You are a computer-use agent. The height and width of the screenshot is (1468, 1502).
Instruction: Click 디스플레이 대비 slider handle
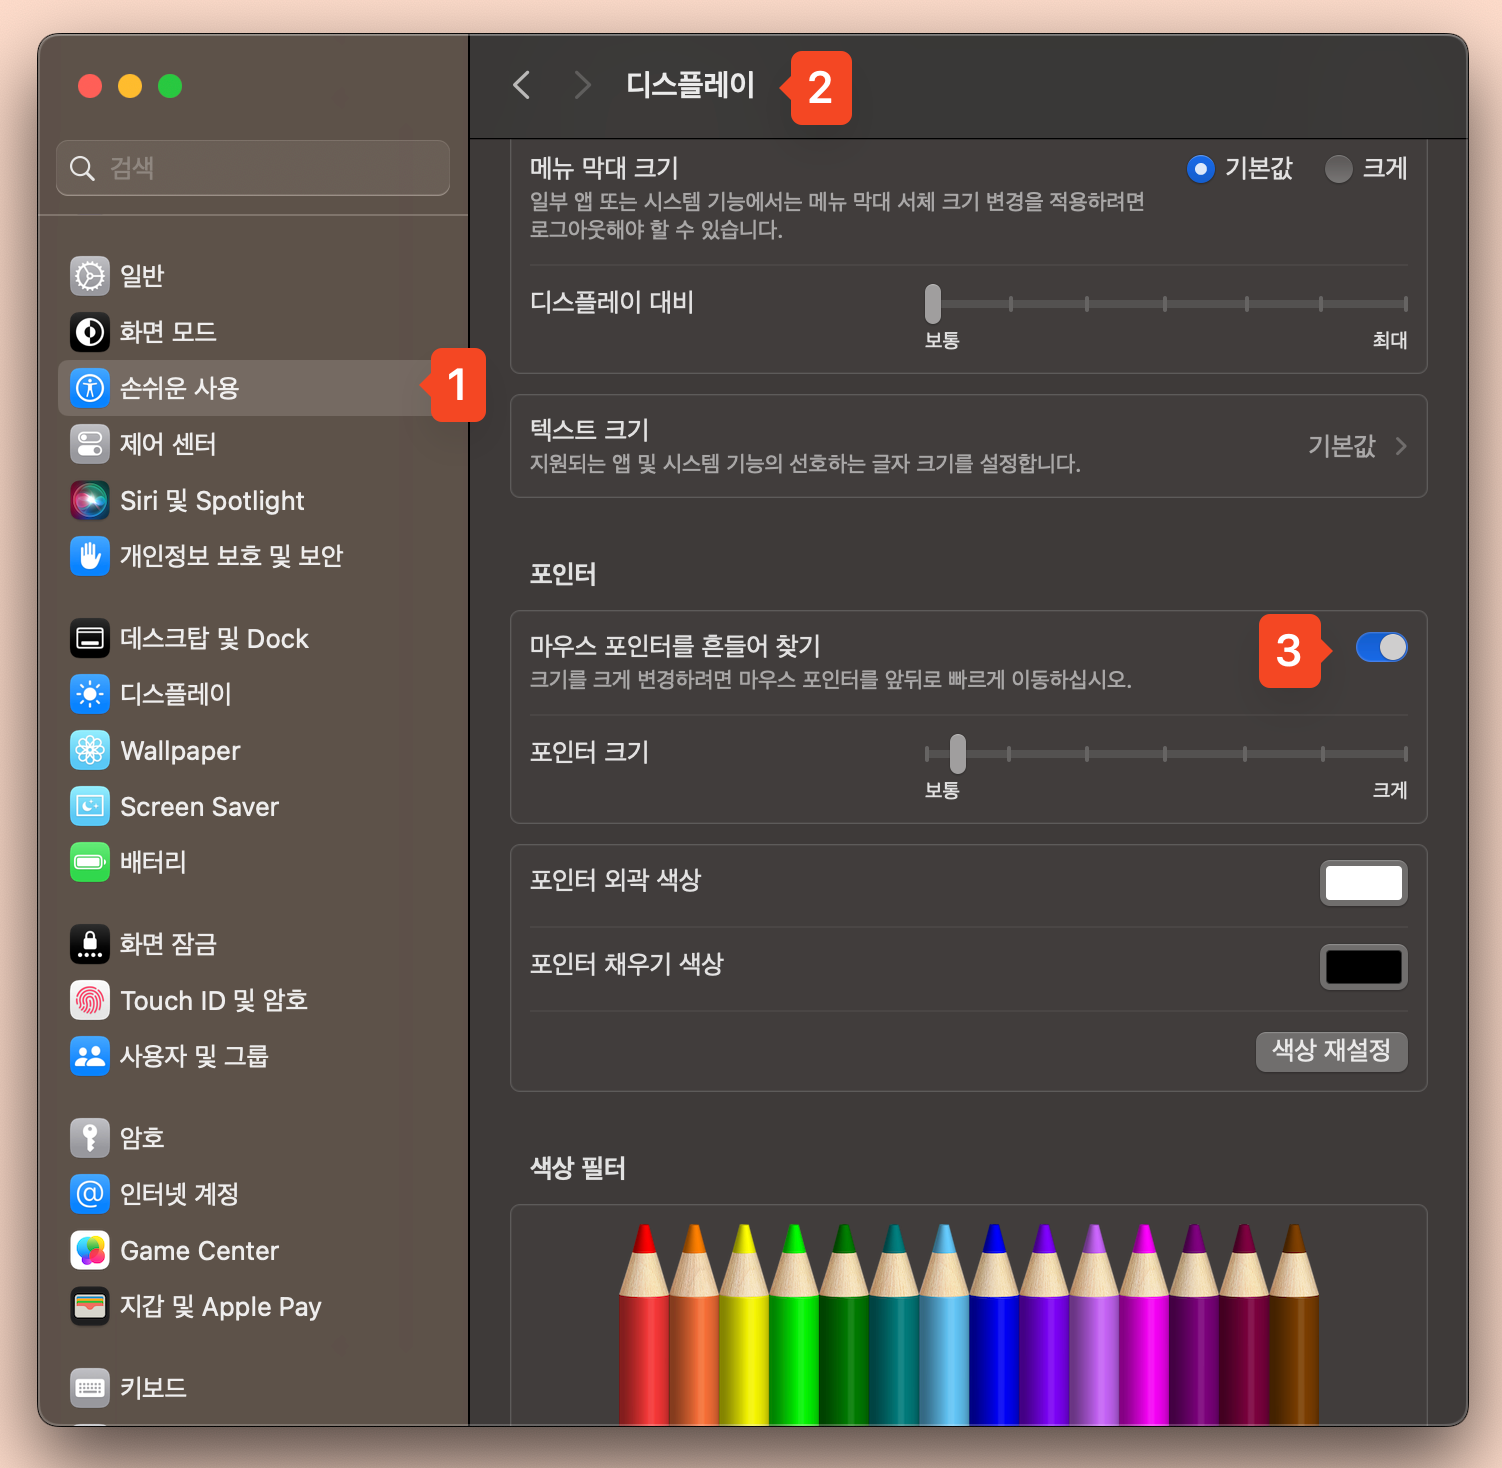(x=933, y=303)
